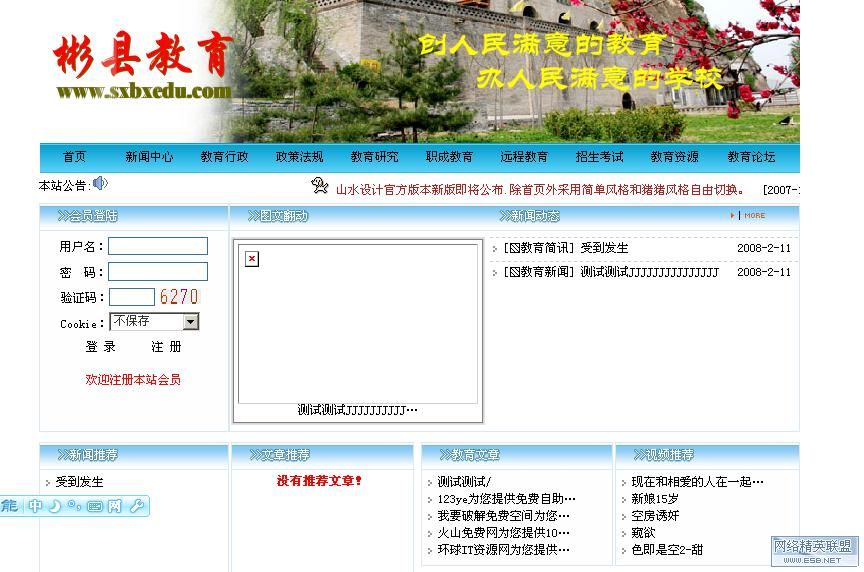Click the 新闻推荐 section header
Image resolution: width=864 pixels, height=572 pixels.
click(x=88, y=455)
